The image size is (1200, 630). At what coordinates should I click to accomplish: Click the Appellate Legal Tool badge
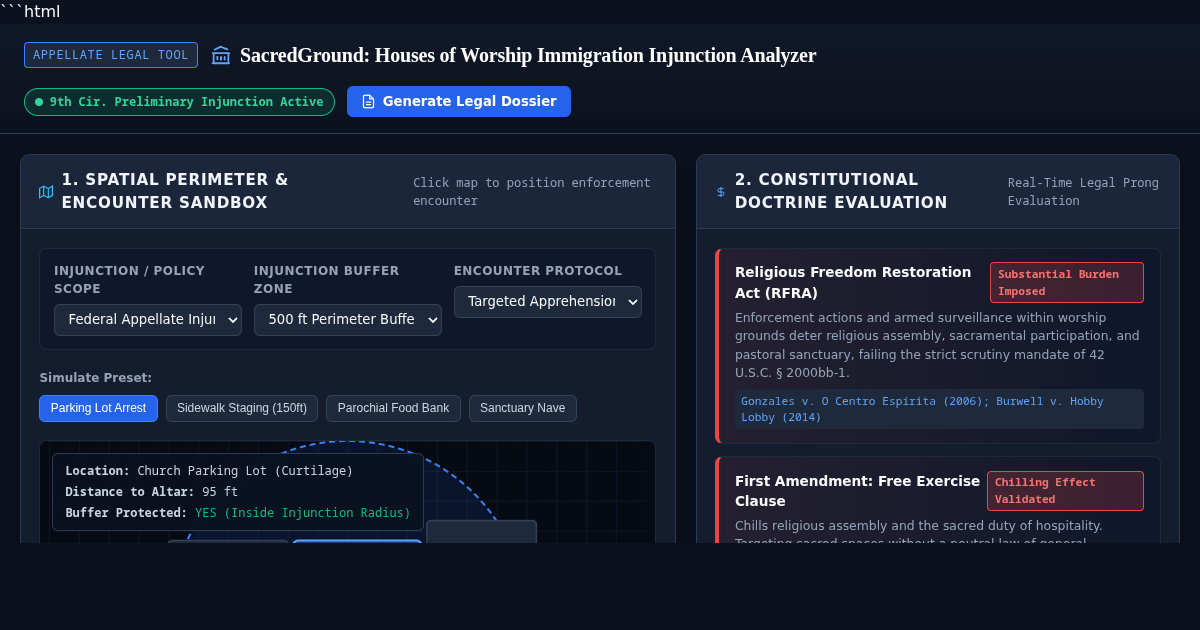[111, 55]
